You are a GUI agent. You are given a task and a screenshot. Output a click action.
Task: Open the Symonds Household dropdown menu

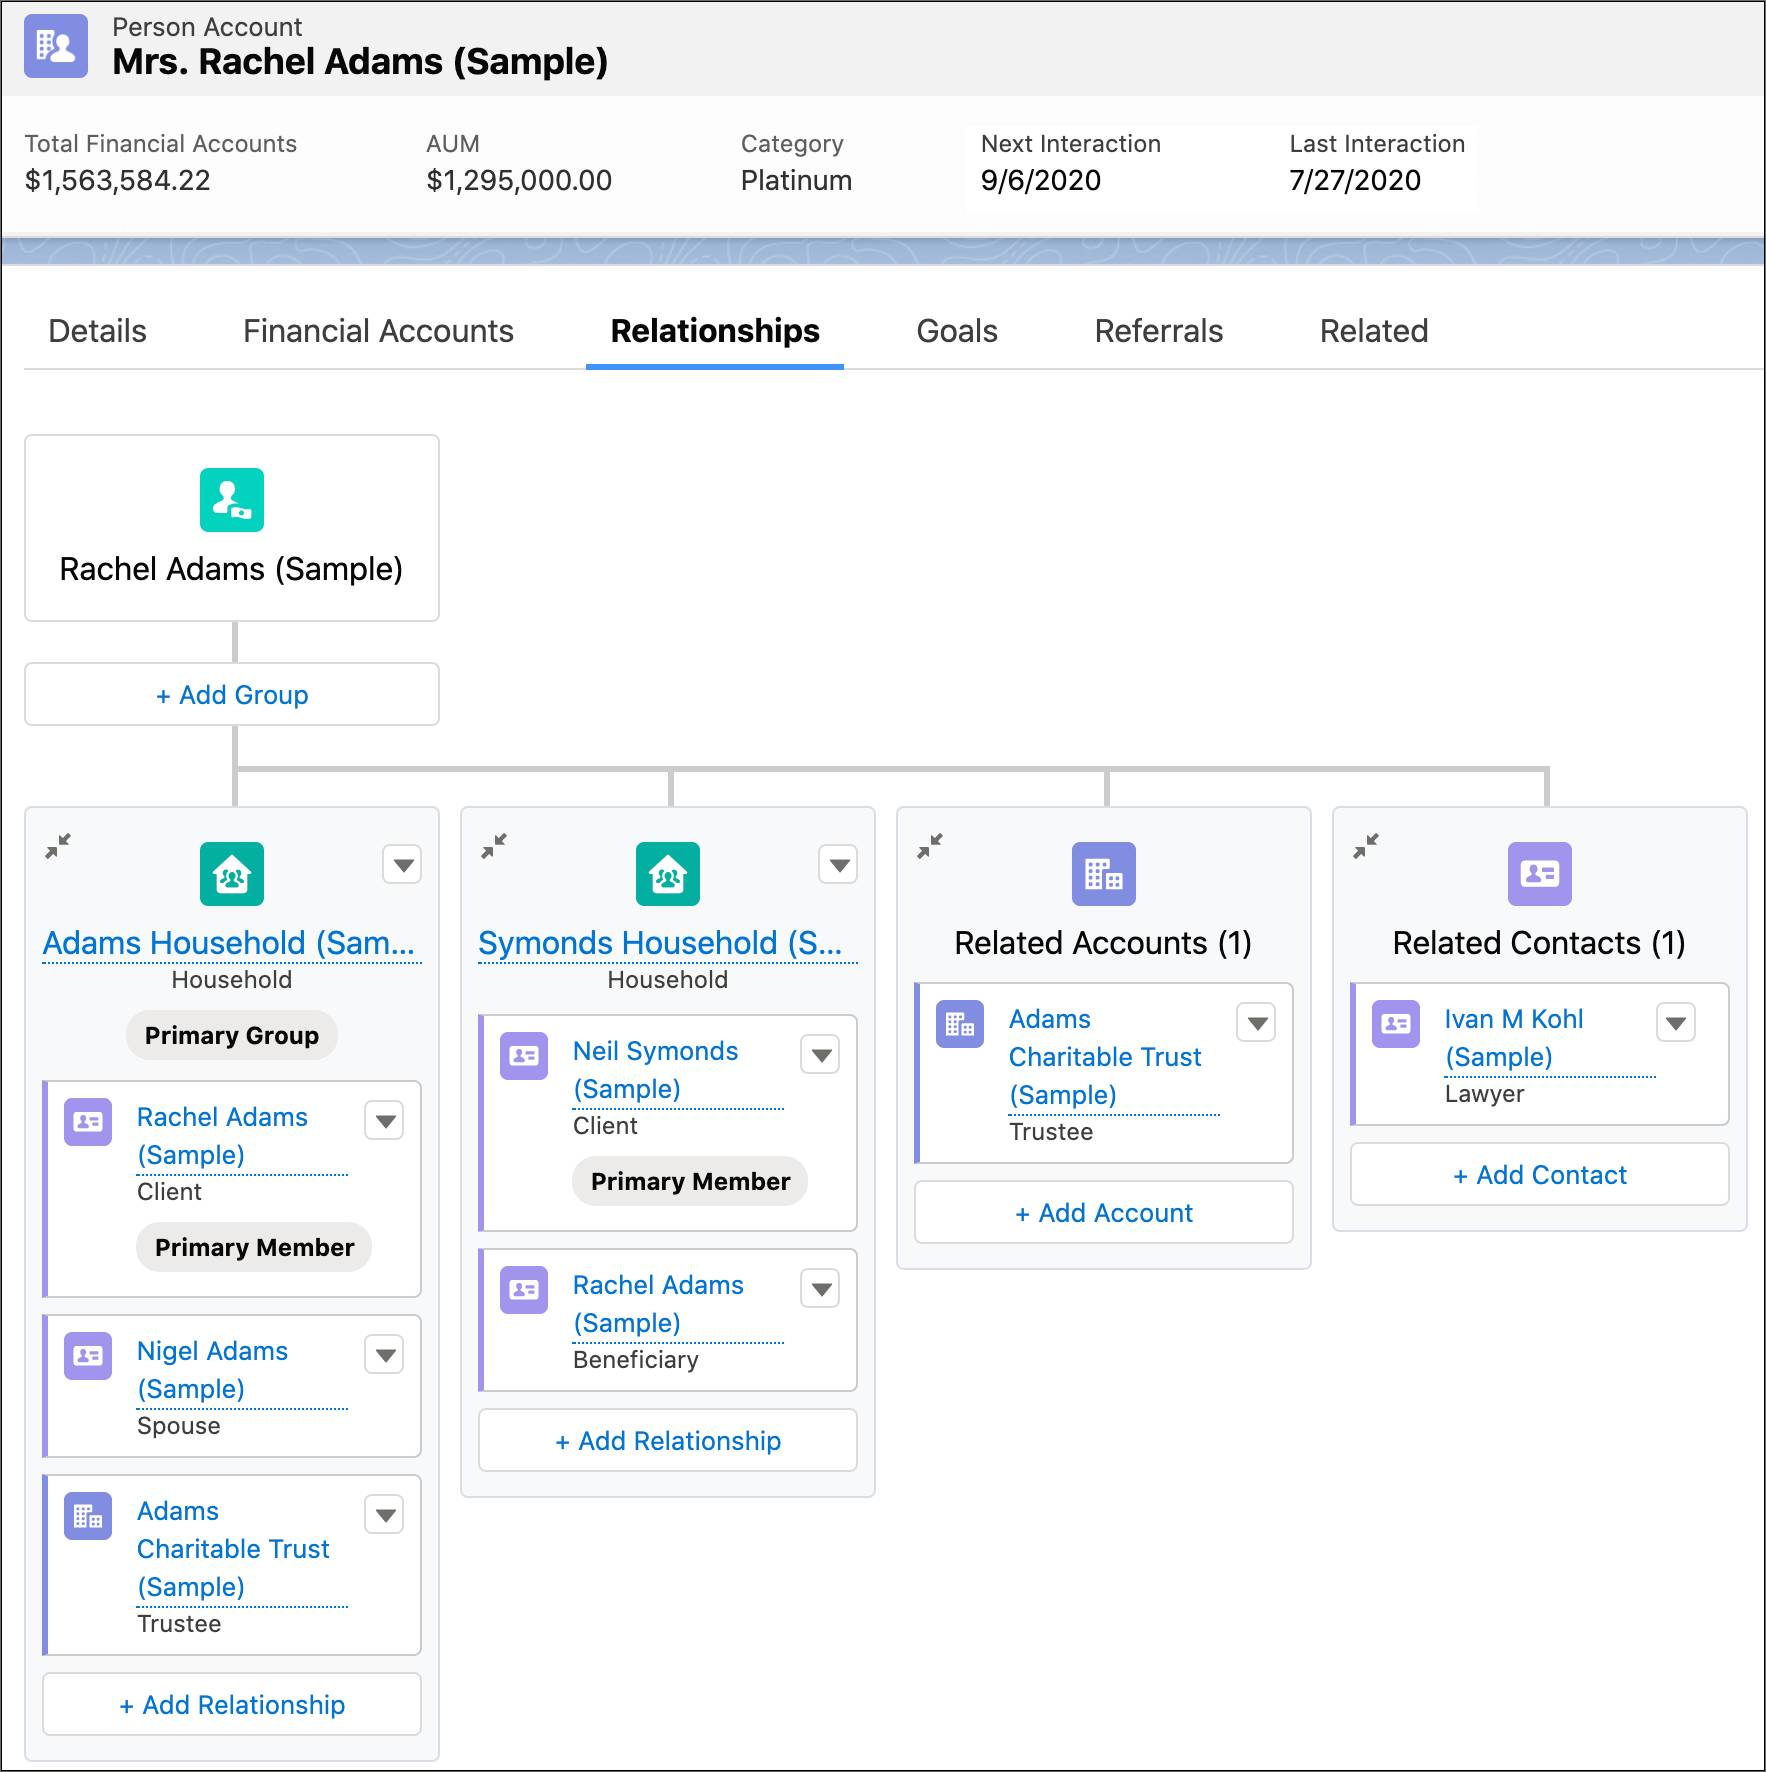pyautogui.click(x=839, y=865)
